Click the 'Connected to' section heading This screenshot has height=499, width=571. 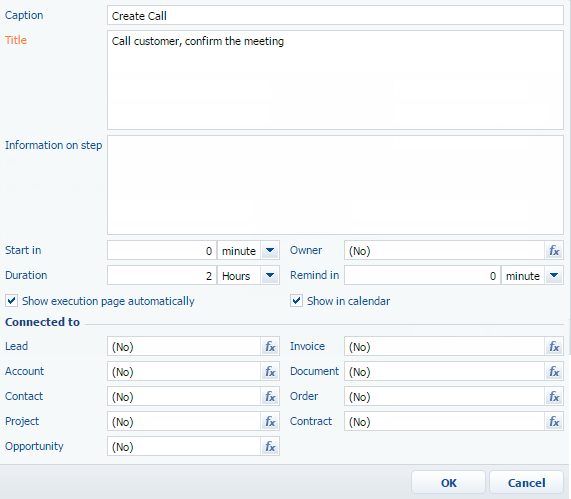click(42, 322)
